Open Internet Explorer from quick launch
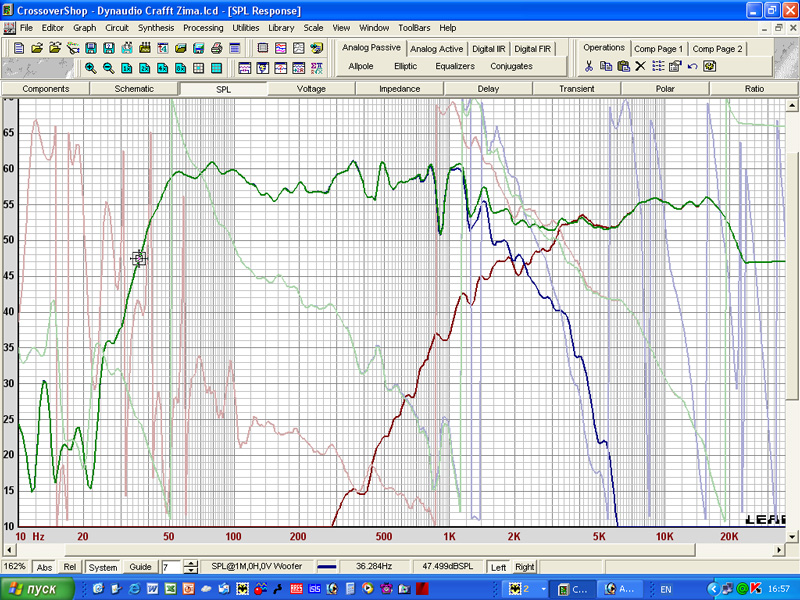 134,589
